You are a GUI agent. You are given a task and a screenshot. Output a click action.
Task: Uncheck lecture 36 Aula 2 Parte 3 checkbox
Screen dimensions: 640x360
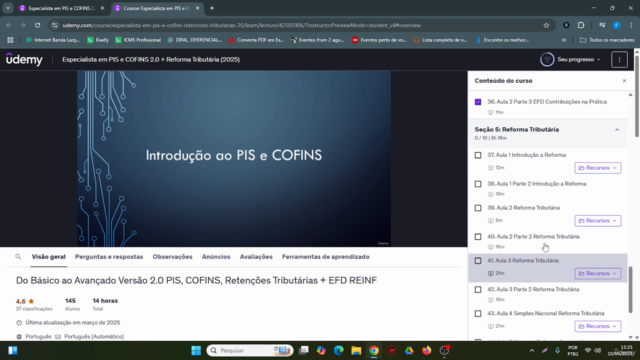pos(478,102)
